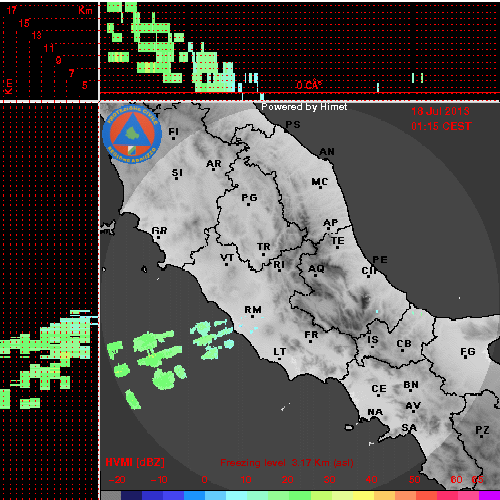Click the TE city label
Screen dimensions: 500x500
pyautogui.click(x=338, y=240)
